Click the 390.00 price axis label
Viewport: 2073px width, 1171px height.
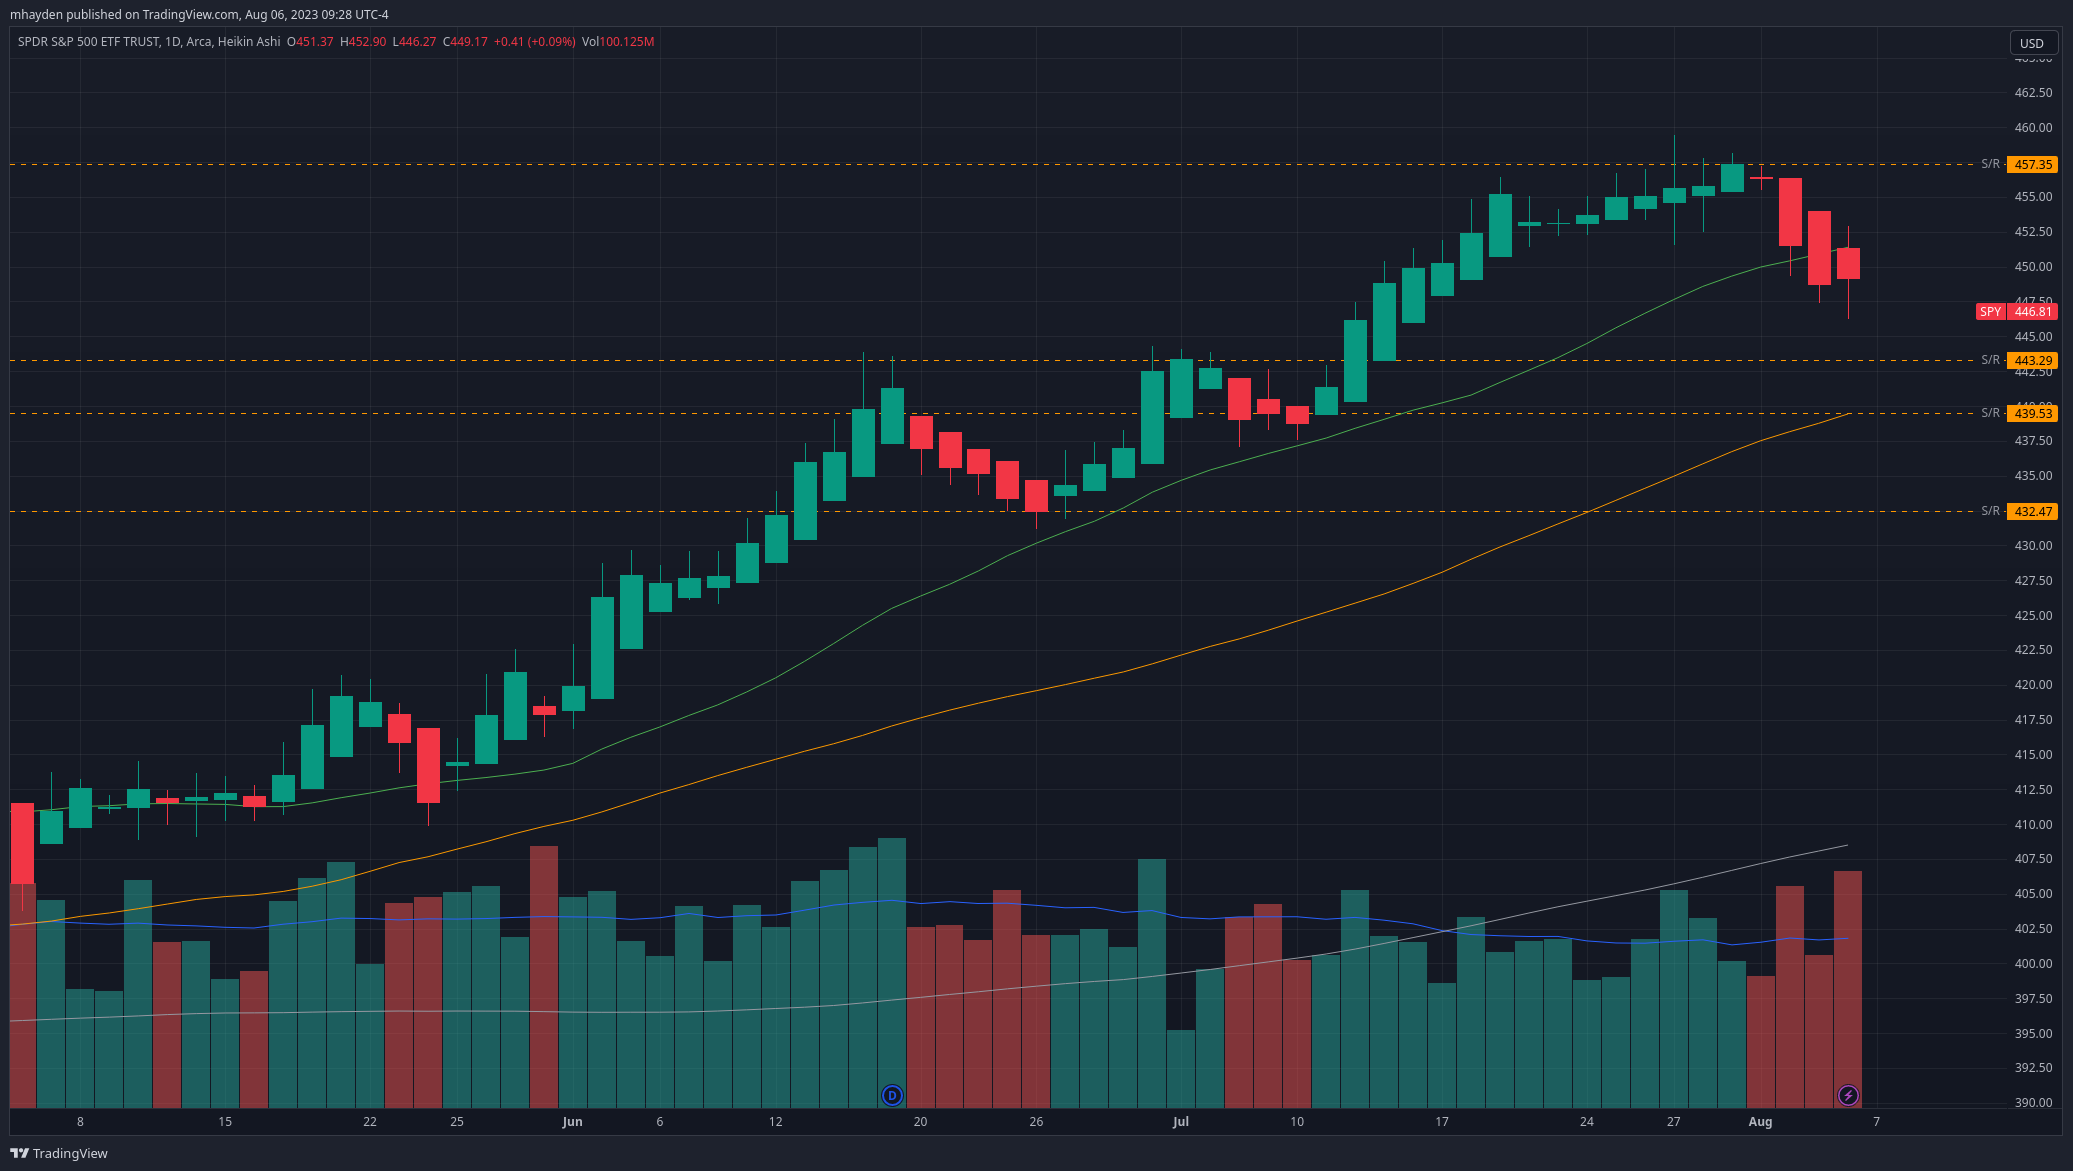click(x=2033, y=1103)
